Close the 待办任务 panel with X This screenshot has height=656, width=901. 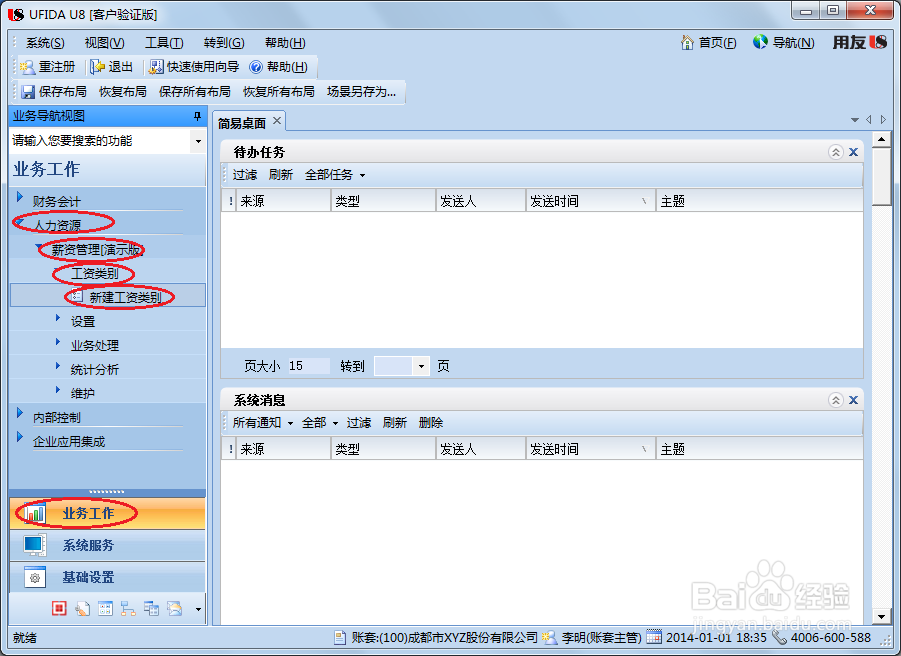point(853,152)
